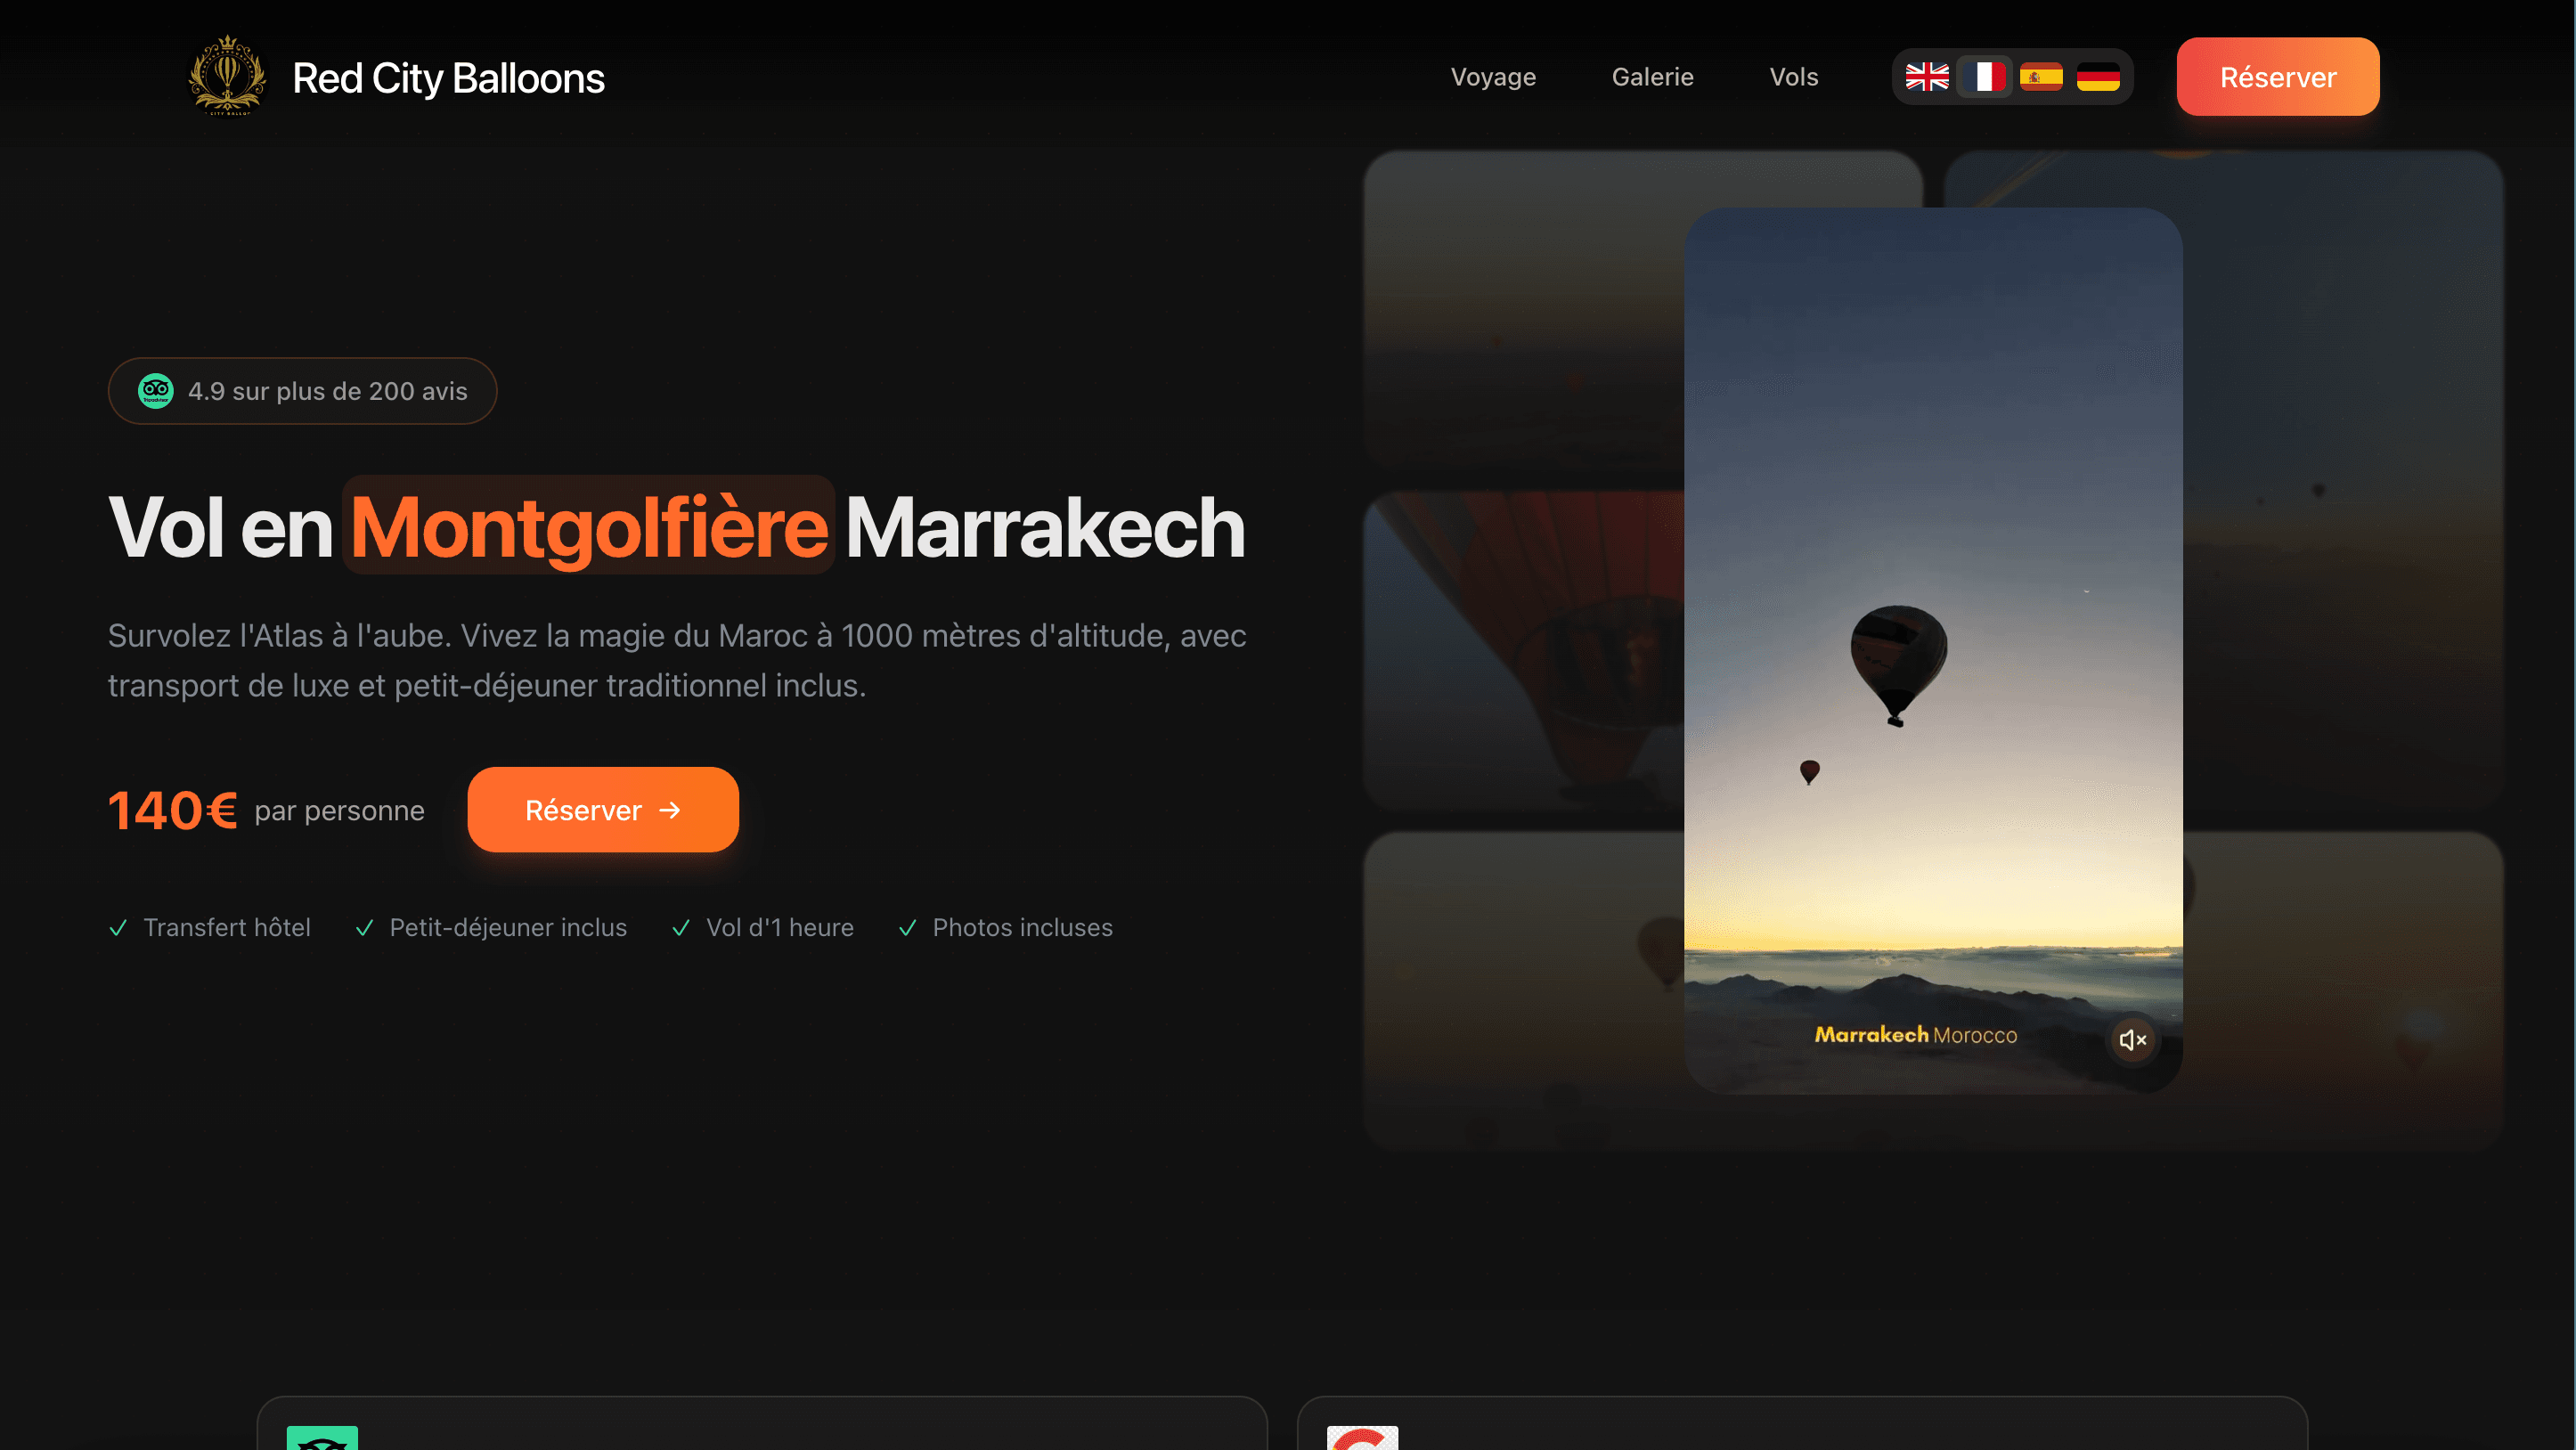This screenshot has width=2576, height=1450.
Task: Click the Transfert hôtel feature text
Action: tap(227, 928)
